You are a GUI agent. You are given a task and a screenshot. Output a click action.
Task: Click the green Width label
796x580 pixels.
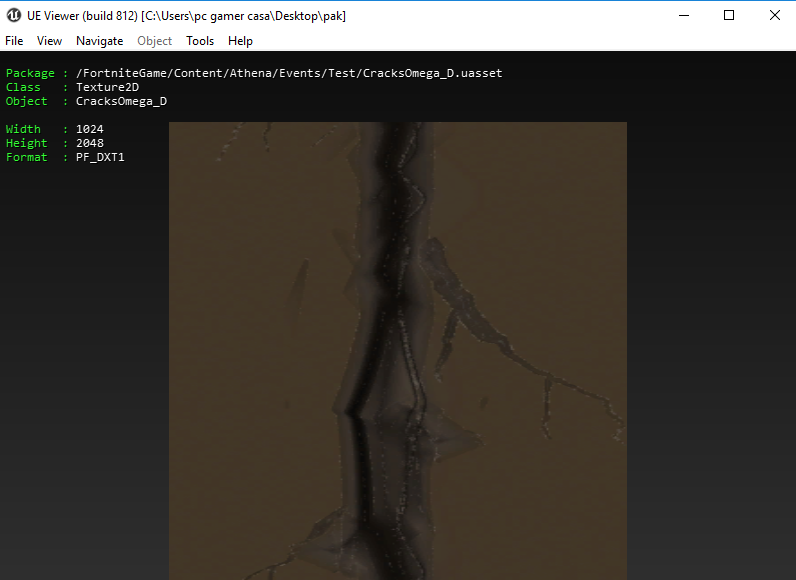[x=23, y=129]
